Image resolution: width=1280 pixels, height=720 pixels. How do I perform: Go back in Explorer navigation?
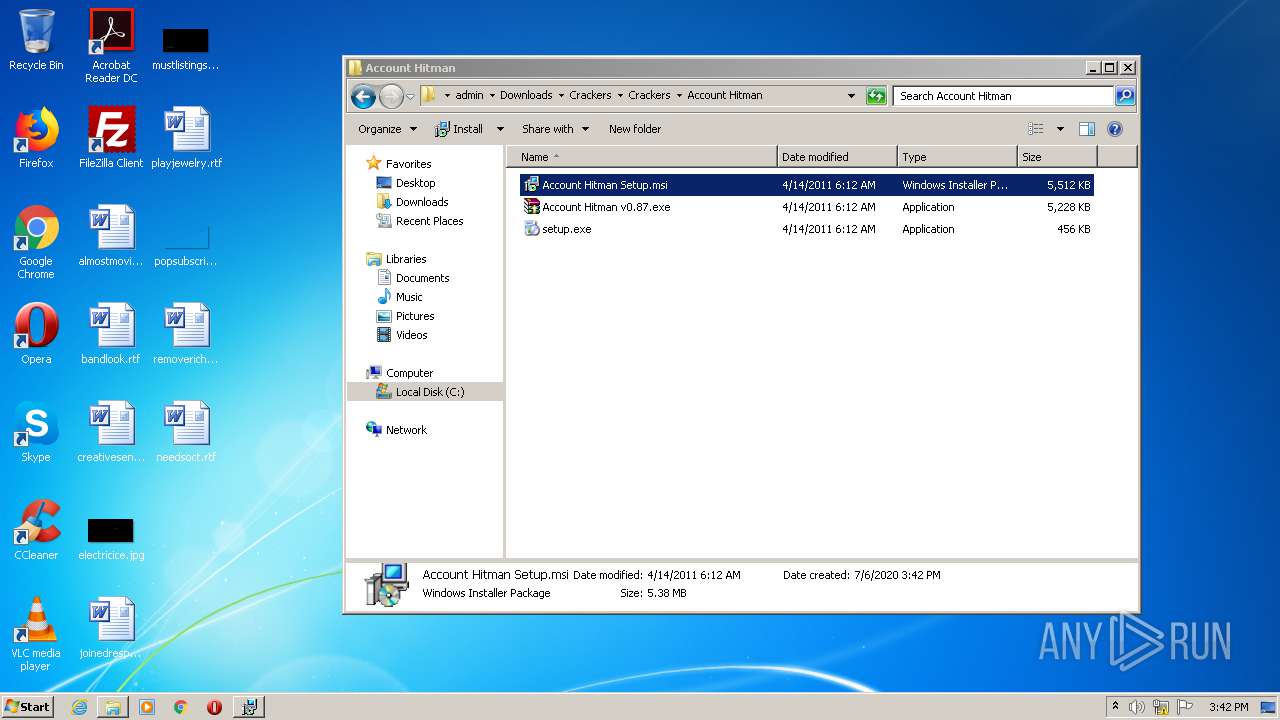click(x=363, y=96)
